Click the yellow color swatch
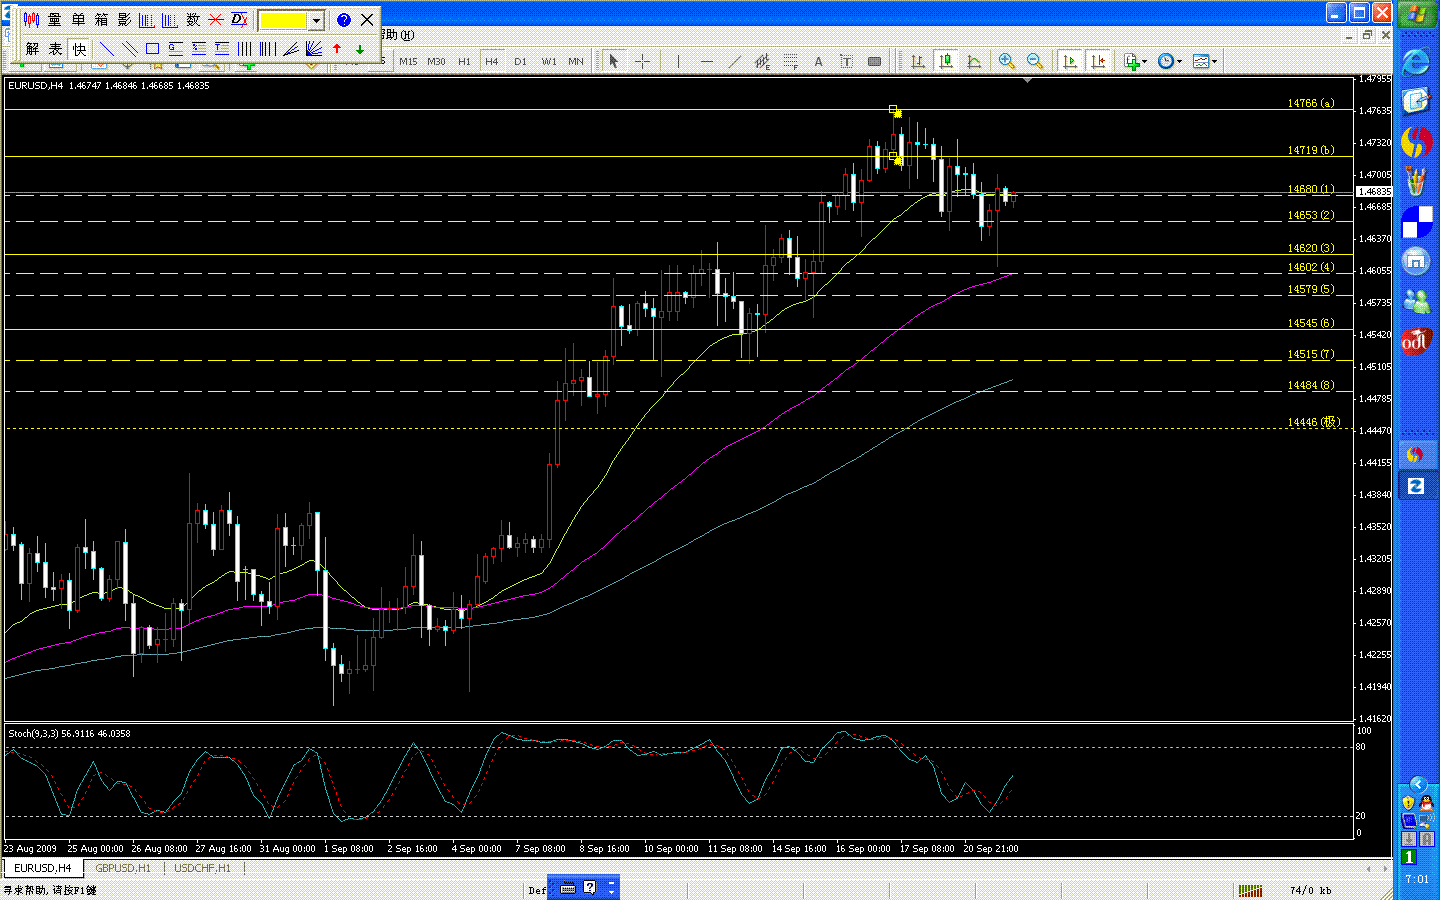1440x900 pixels. 284,20
